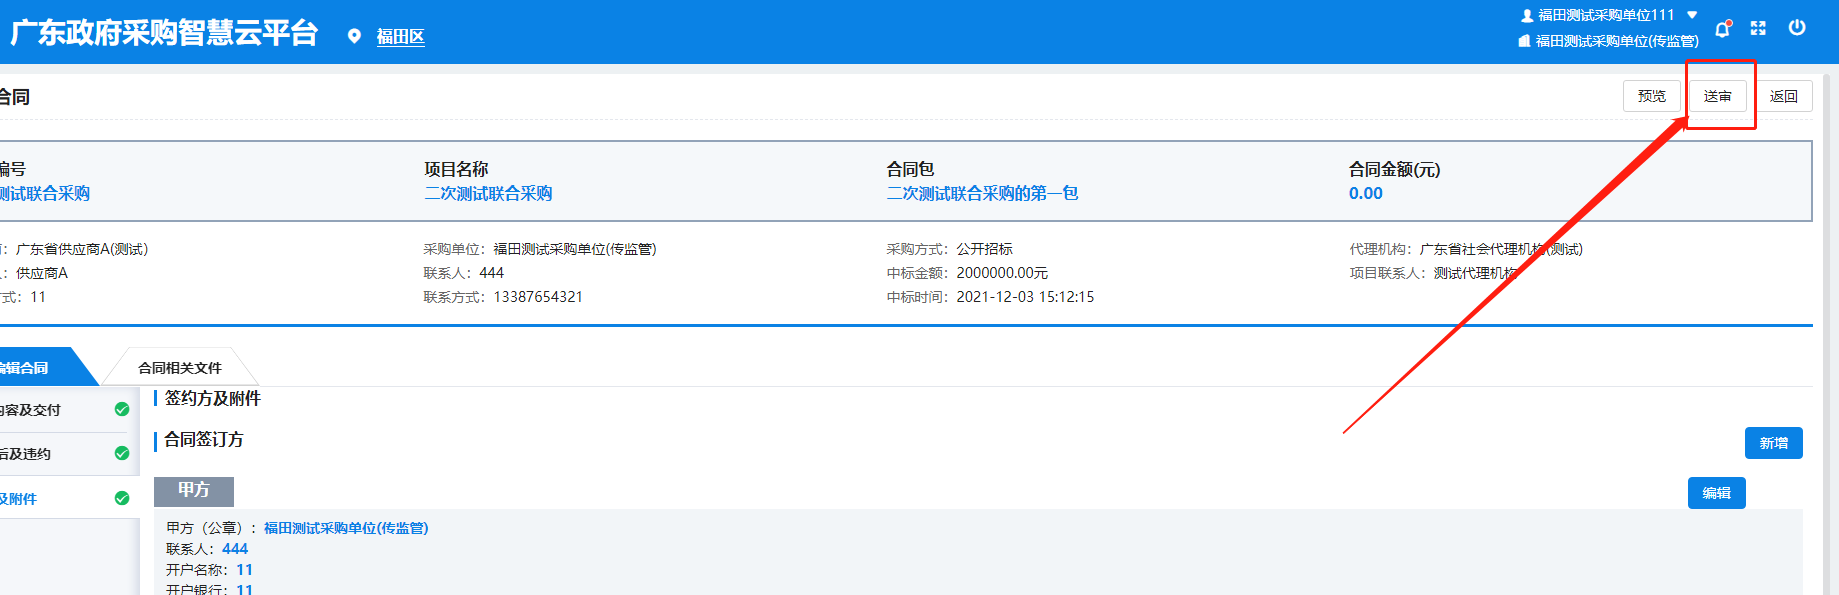Open the 二次测试联合采购的第一包 contract package link
This screenshot has width=1839, height=595.
coord(982,193)
